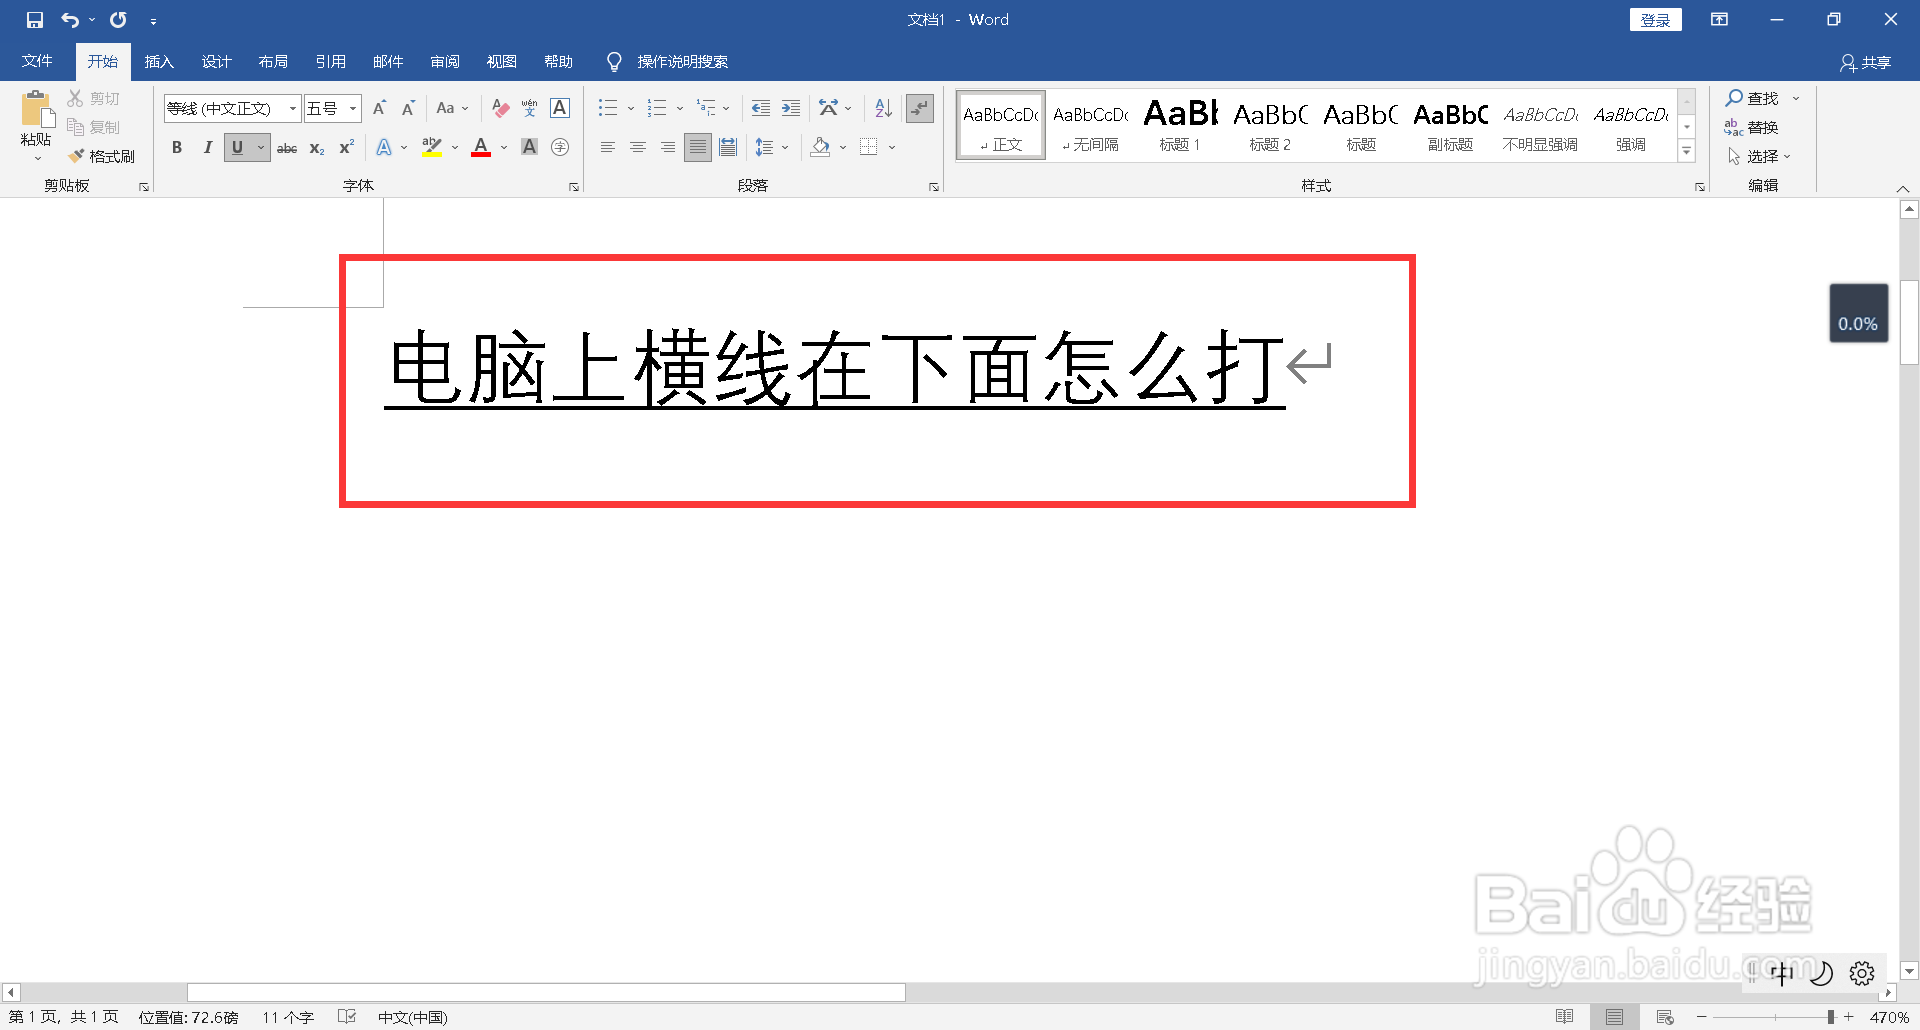Toggle paragraph marks display
This screenshot has width=1920, height=1030.
(918, 108)
